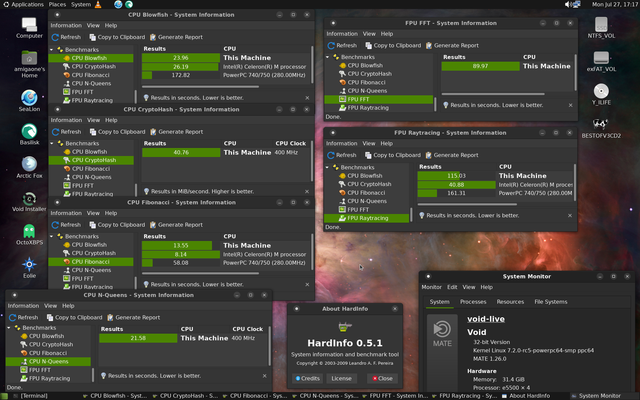
Task: Click VLC cone launcher in top panel
Action: pyautogui.click(x=98, y=4)
